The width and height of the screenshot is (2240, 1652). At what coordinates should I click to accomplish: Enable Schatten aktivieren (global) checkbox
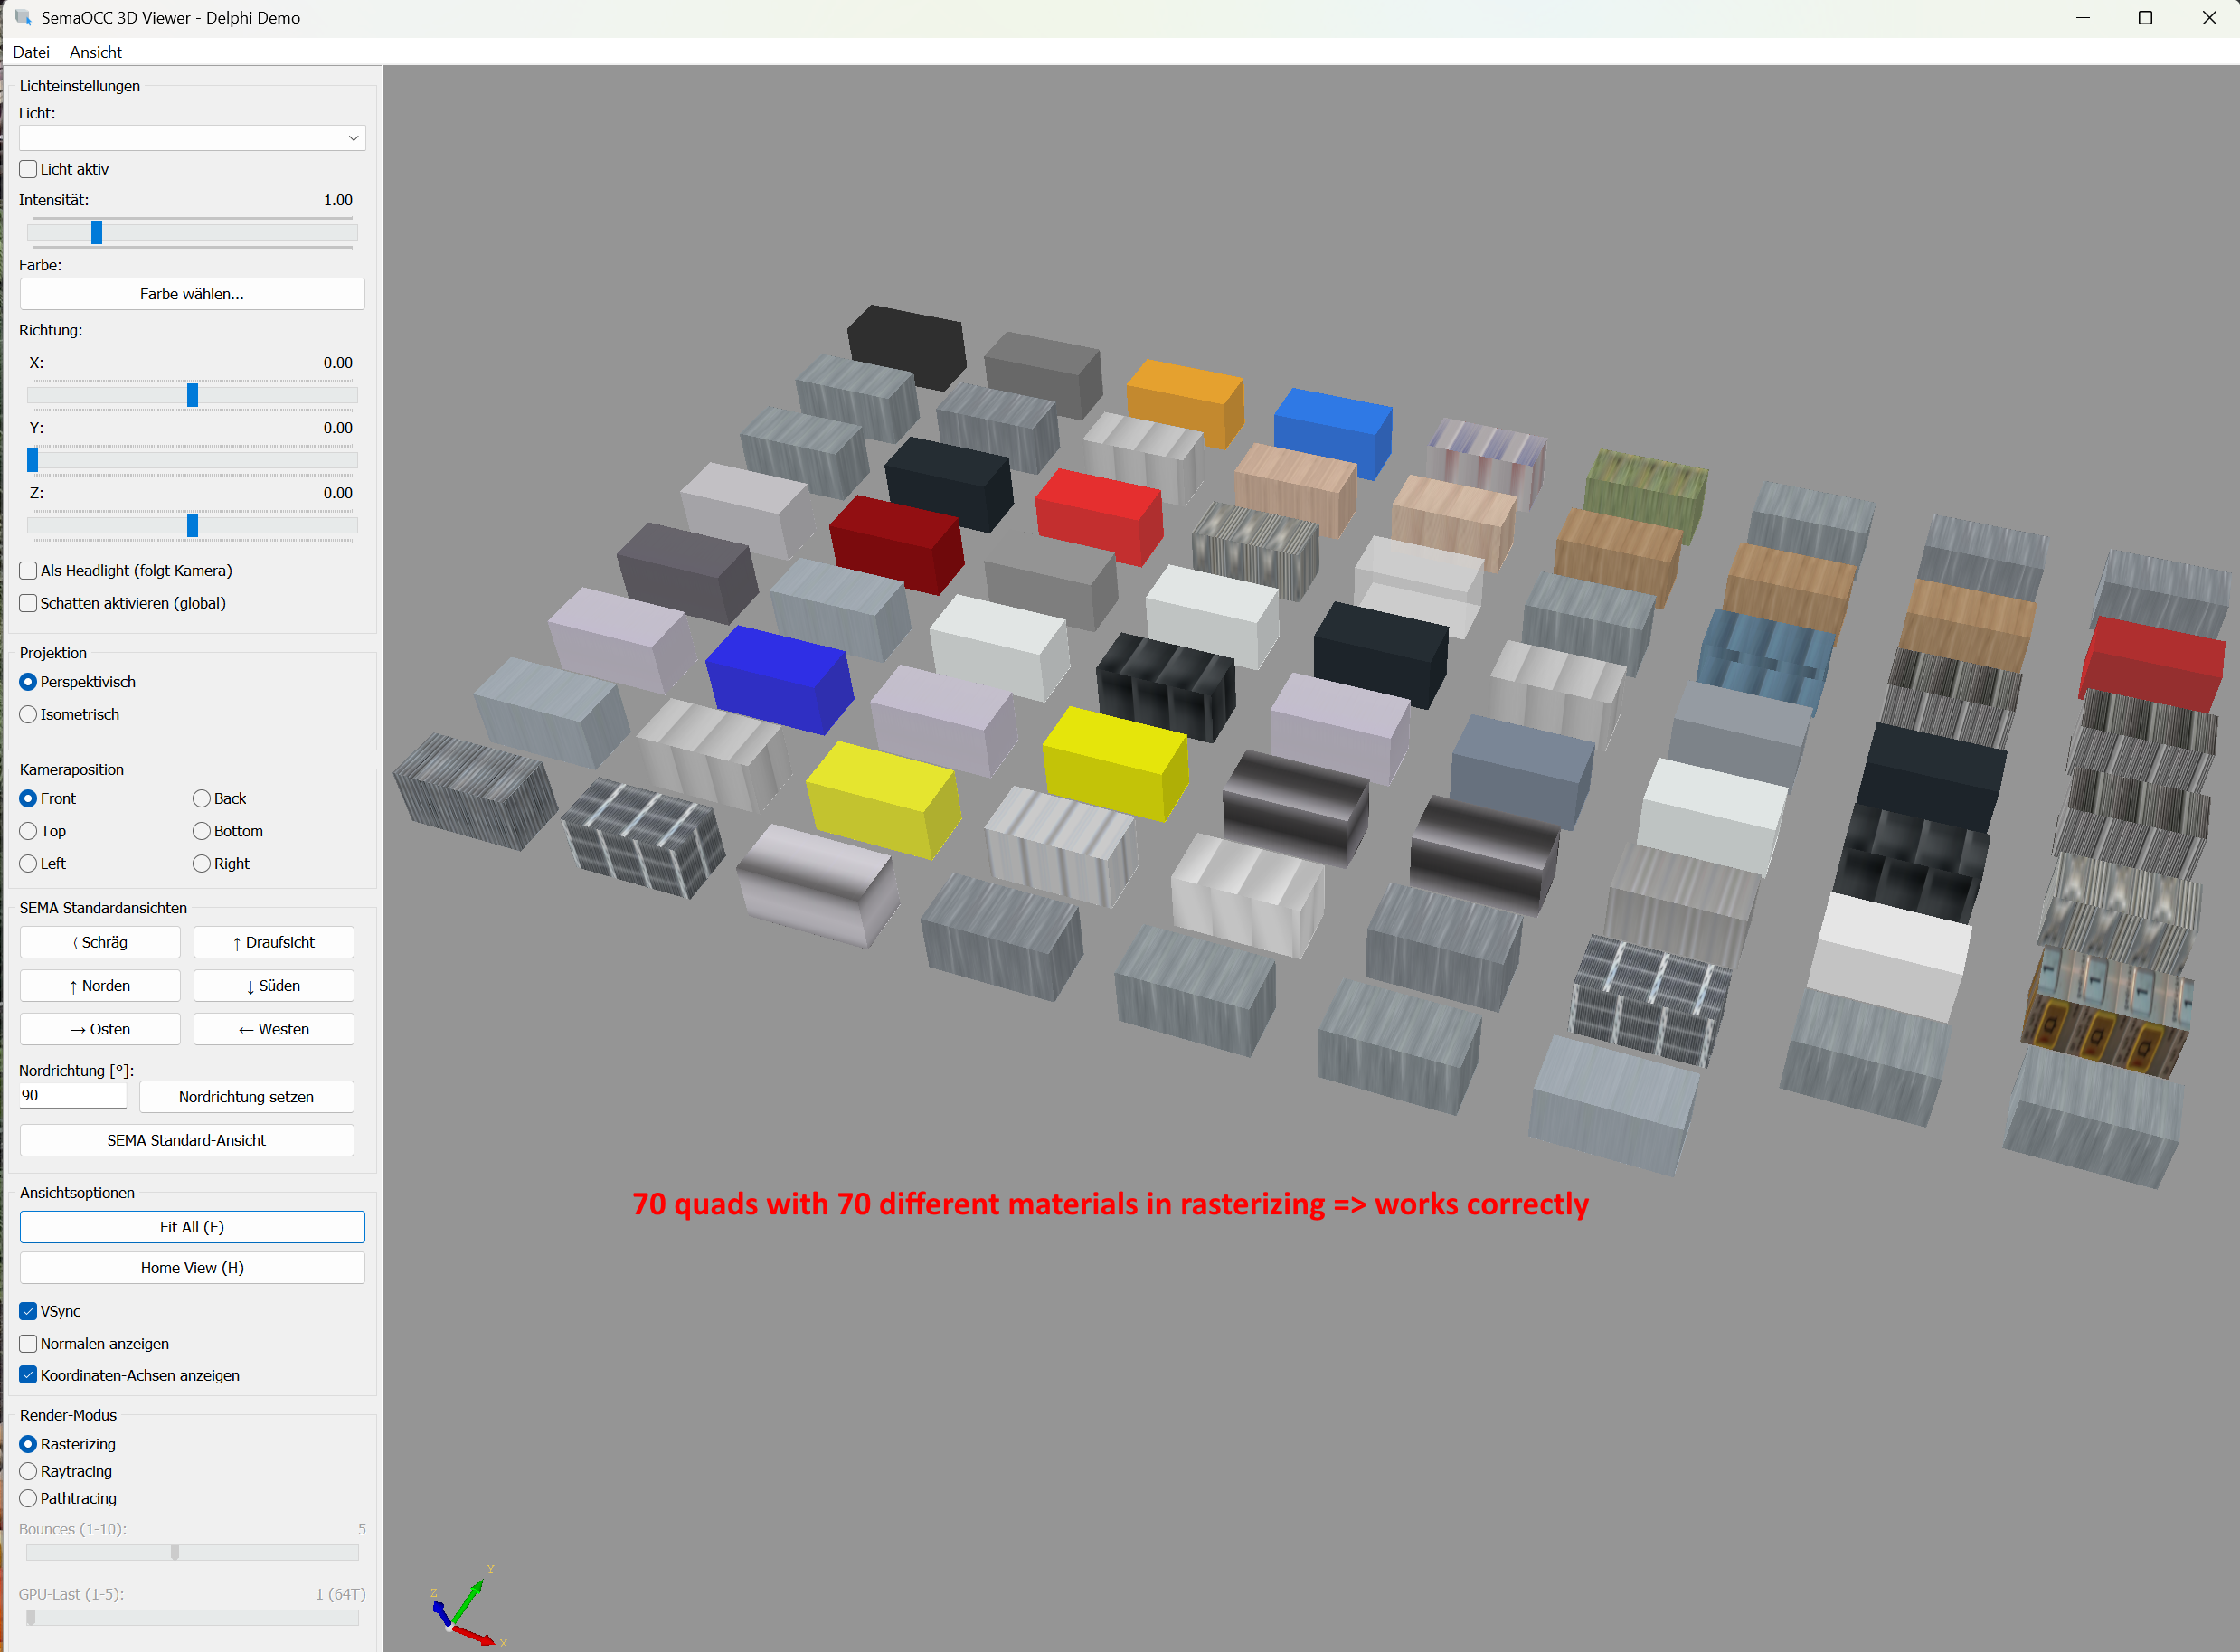pyautogui.click(x=29, y=603)
